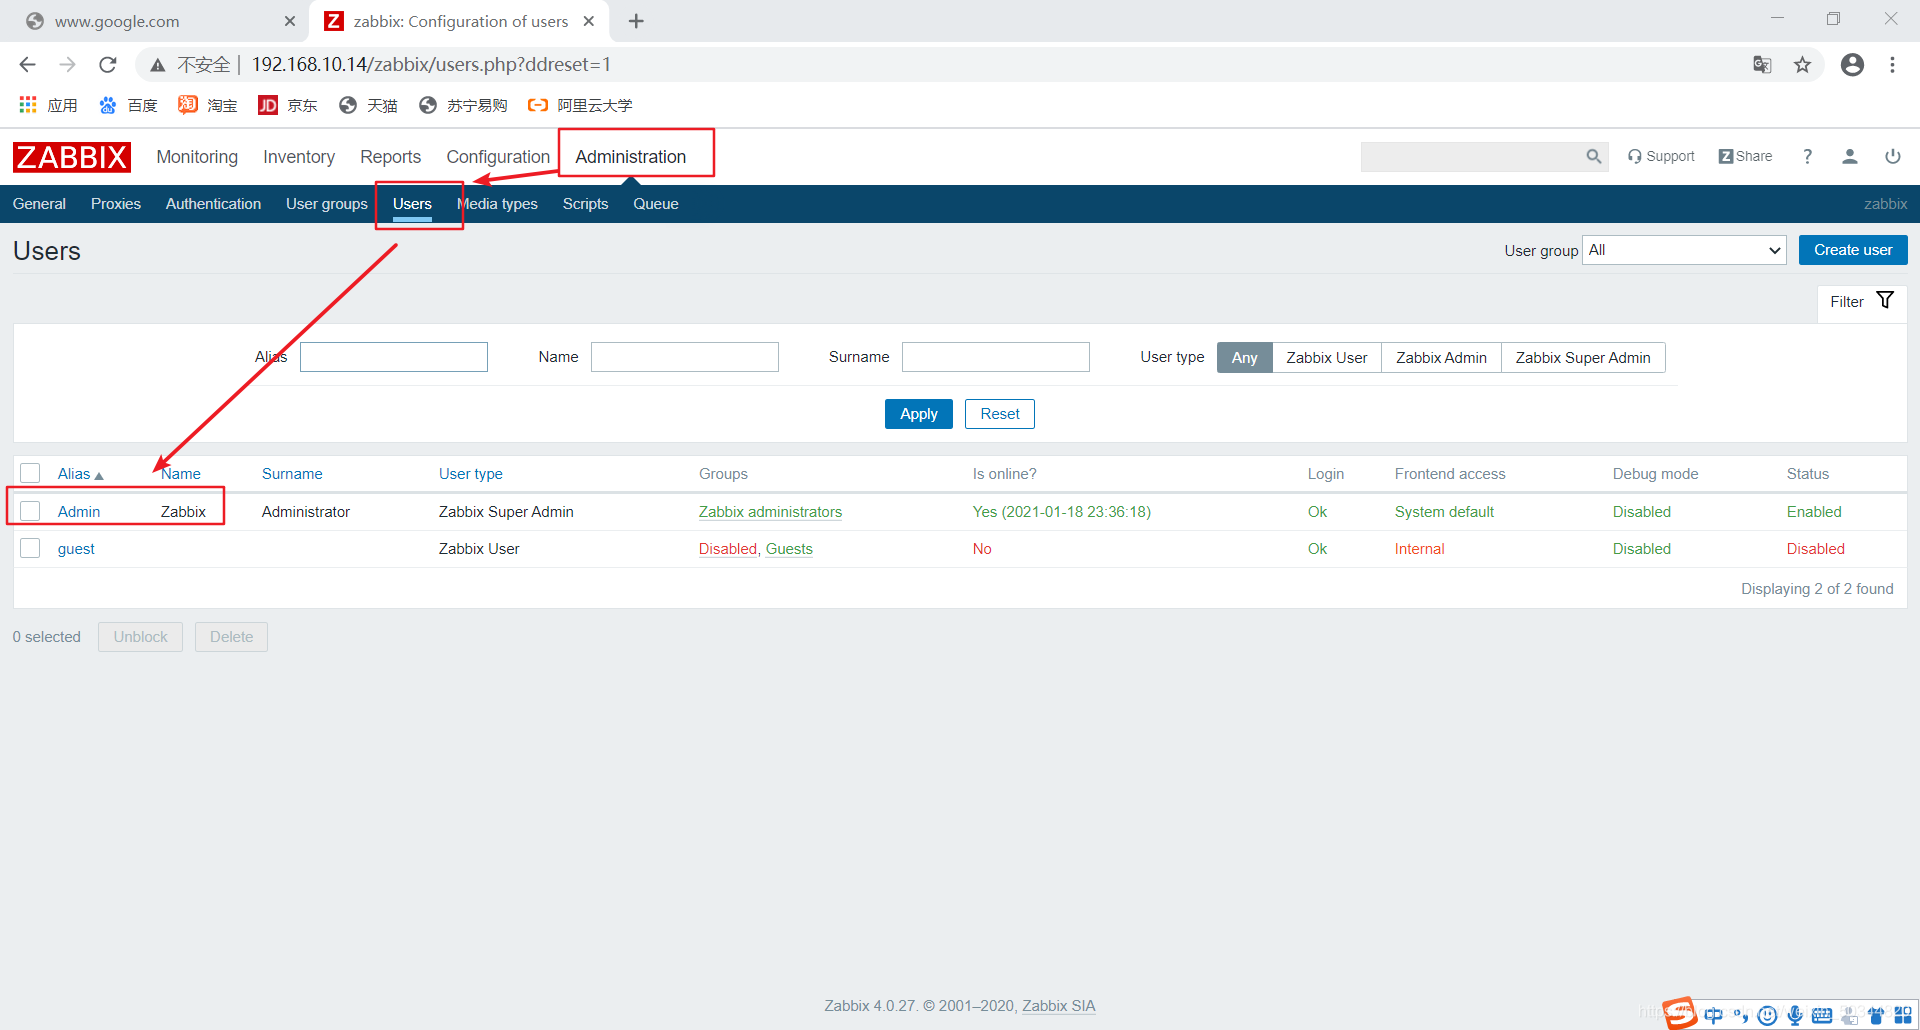
Task: Click the Apply filter button
Action: 918,414
